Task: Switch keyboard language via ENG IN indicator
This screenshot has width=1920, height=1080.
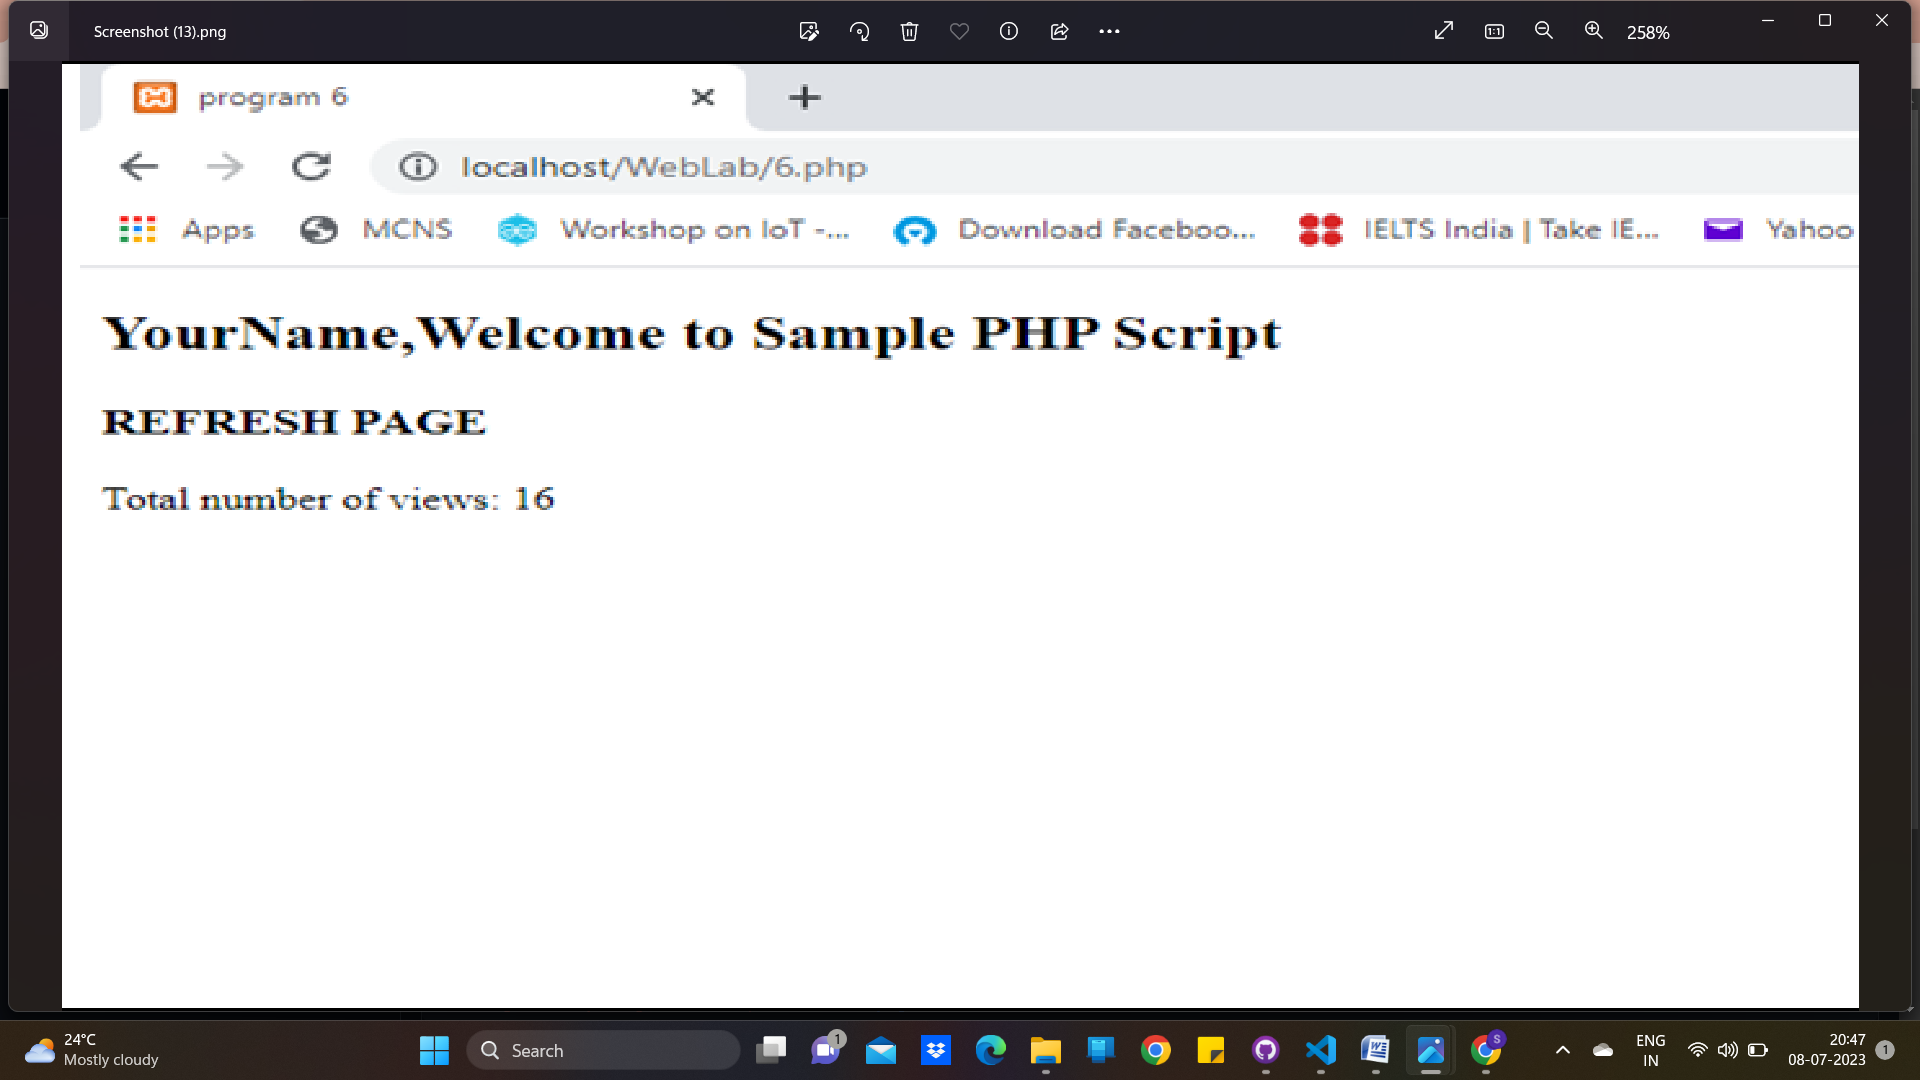Action: (x=1649, y=1050)
